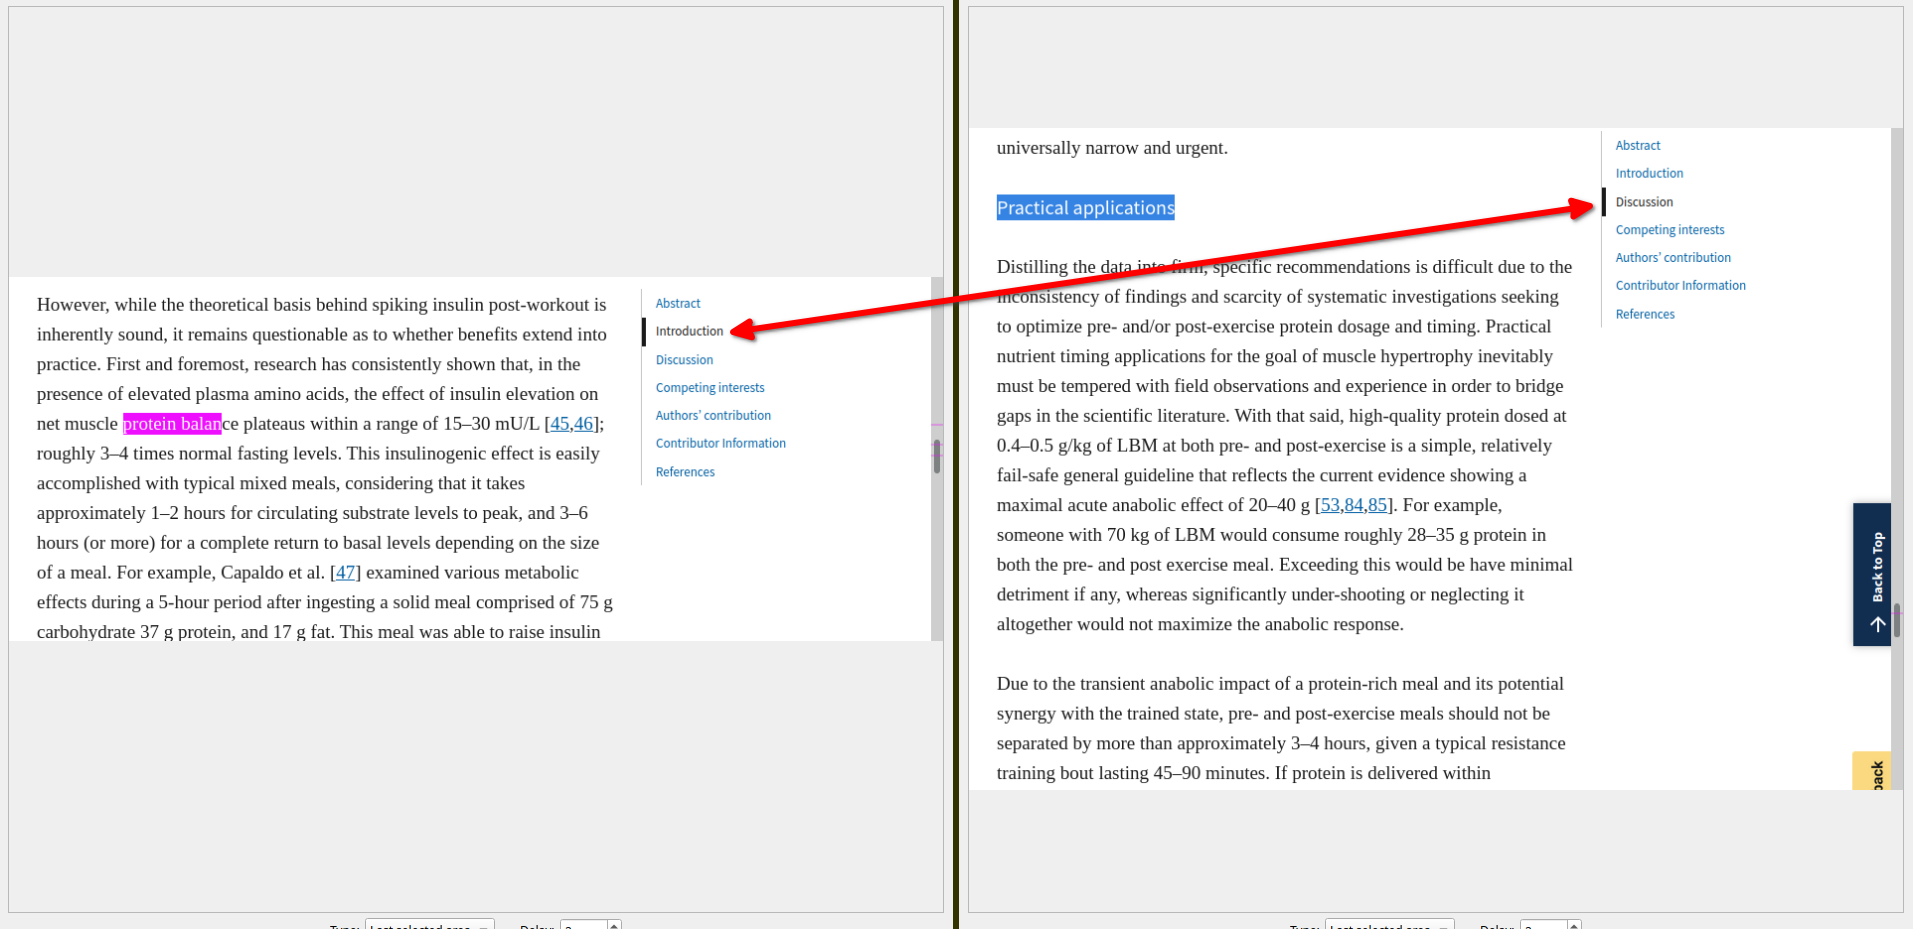Open citation 46 in left article text
The height and width of the screenshot is (929, 1913).
coord(583,424)
